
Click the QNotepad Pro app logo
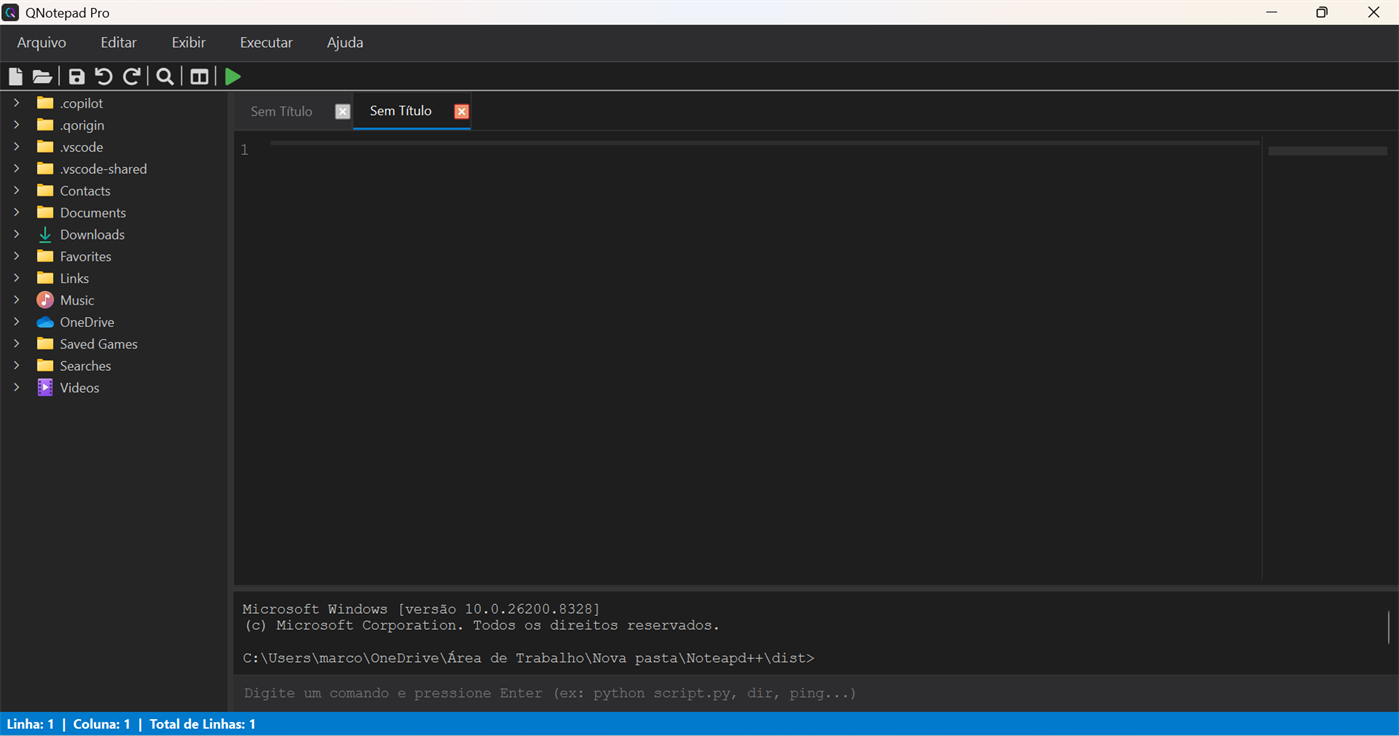[x=11, y=12]
